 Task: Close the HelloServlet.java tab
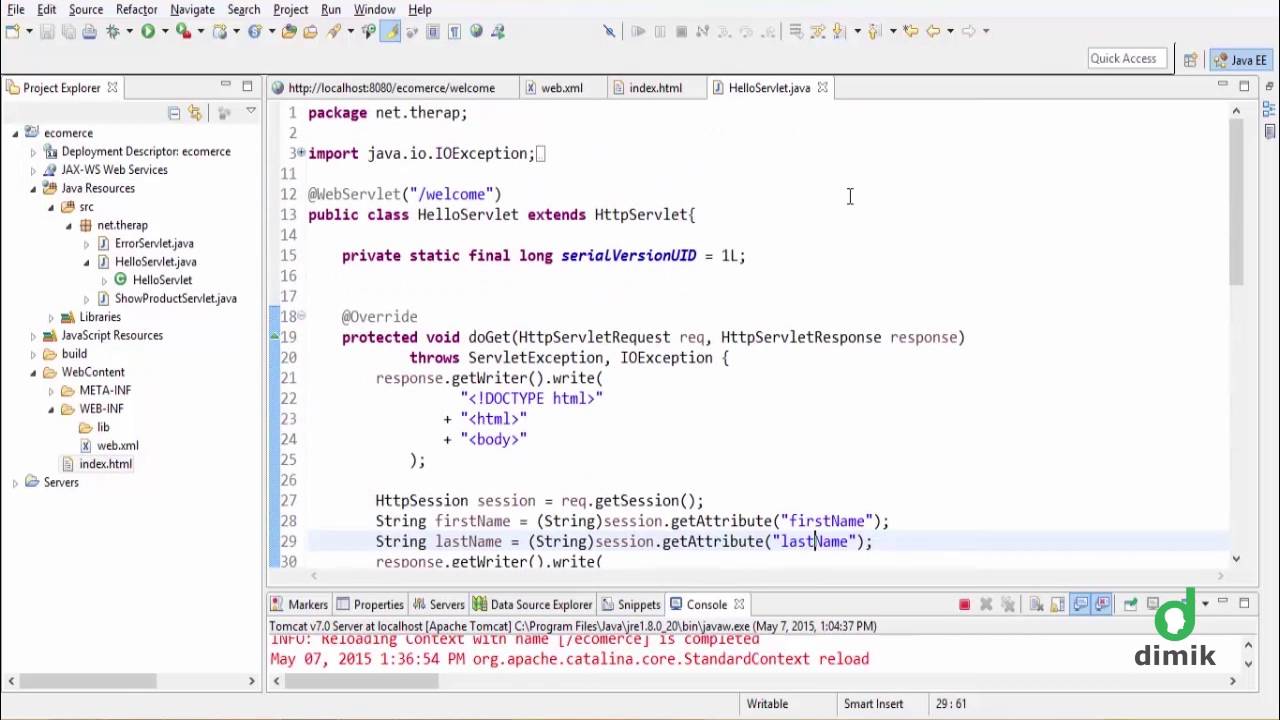click(822, 88)
